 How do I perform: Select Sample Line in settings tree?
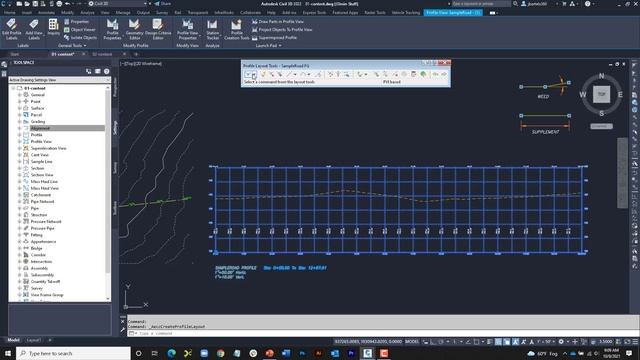coord(41,162)
